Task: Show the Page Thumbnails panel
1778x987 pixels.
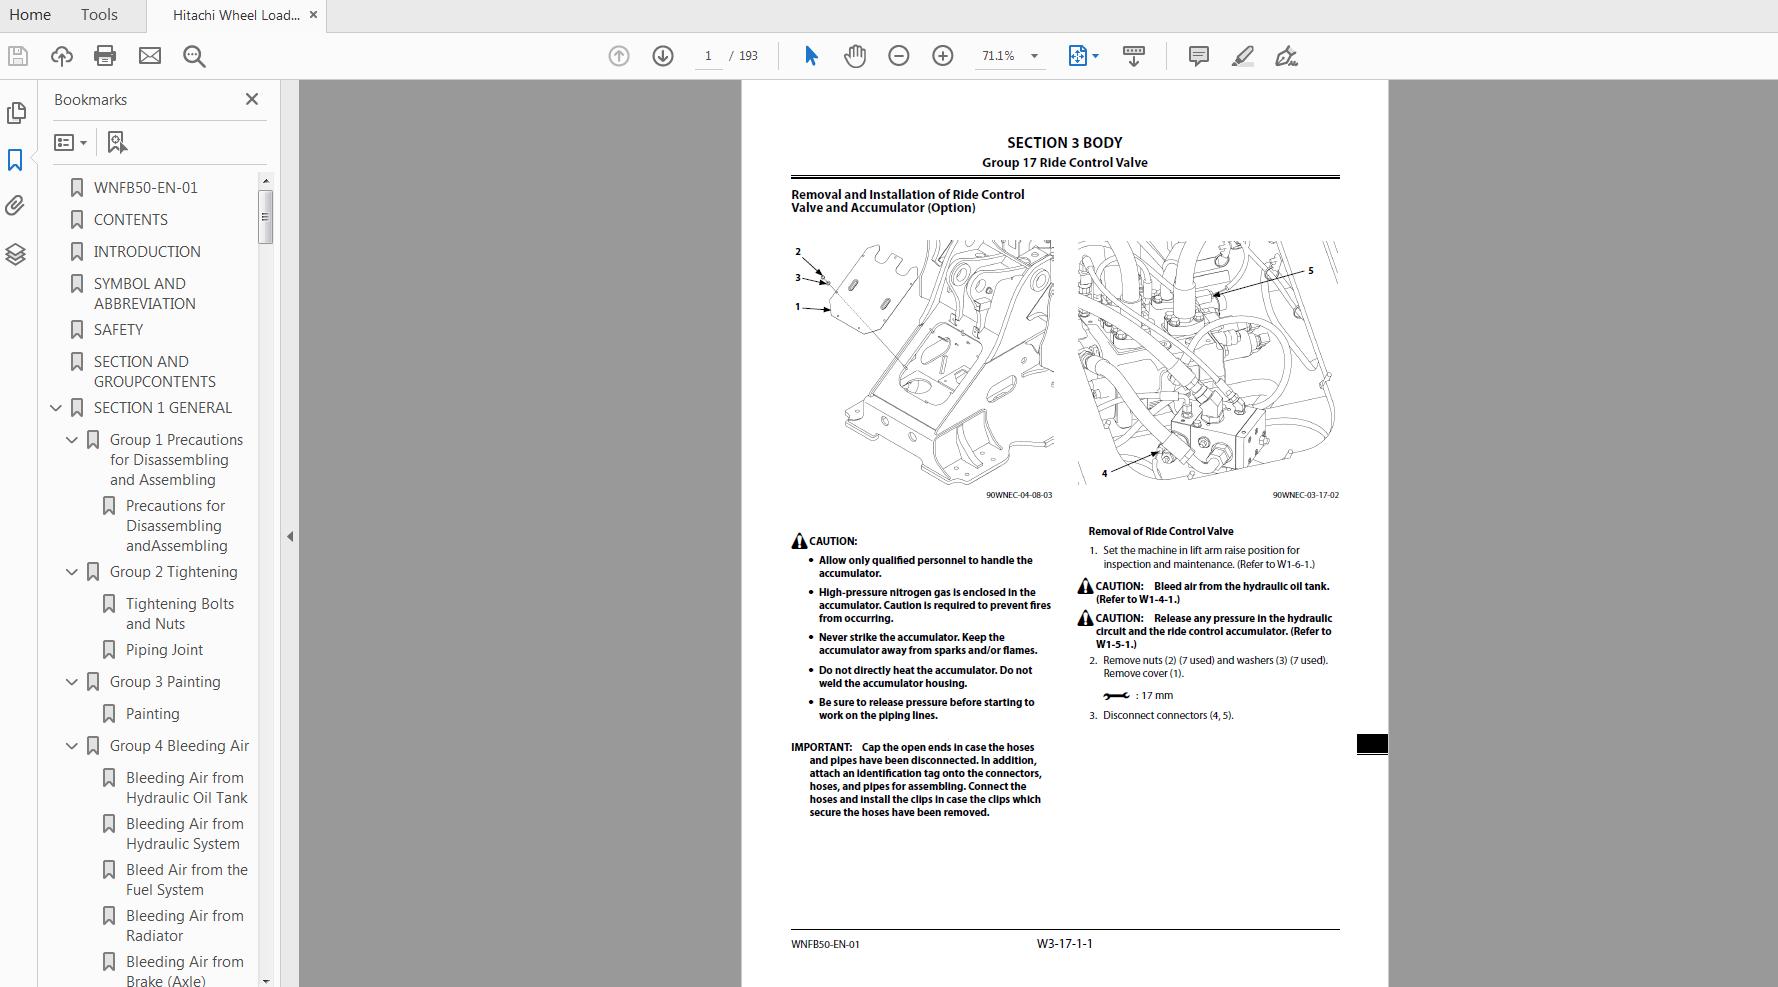Action: pos(17,113)
